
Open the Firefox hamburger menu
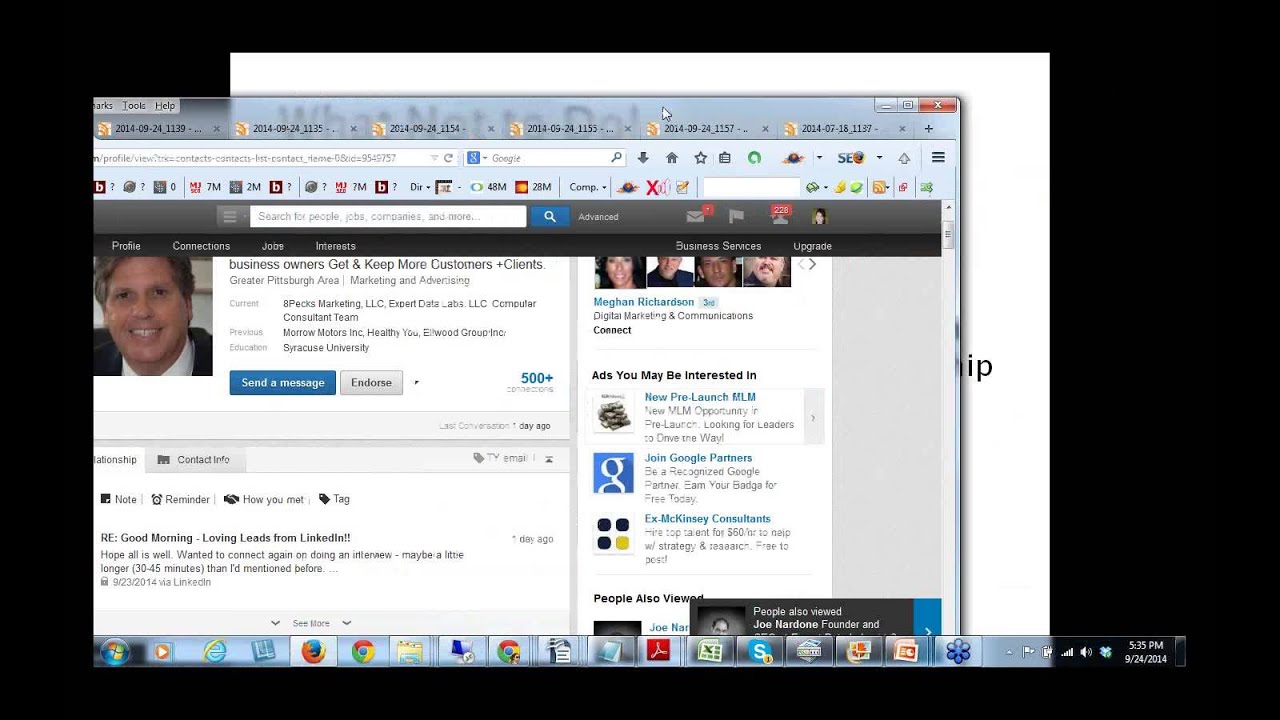point(938,157)
